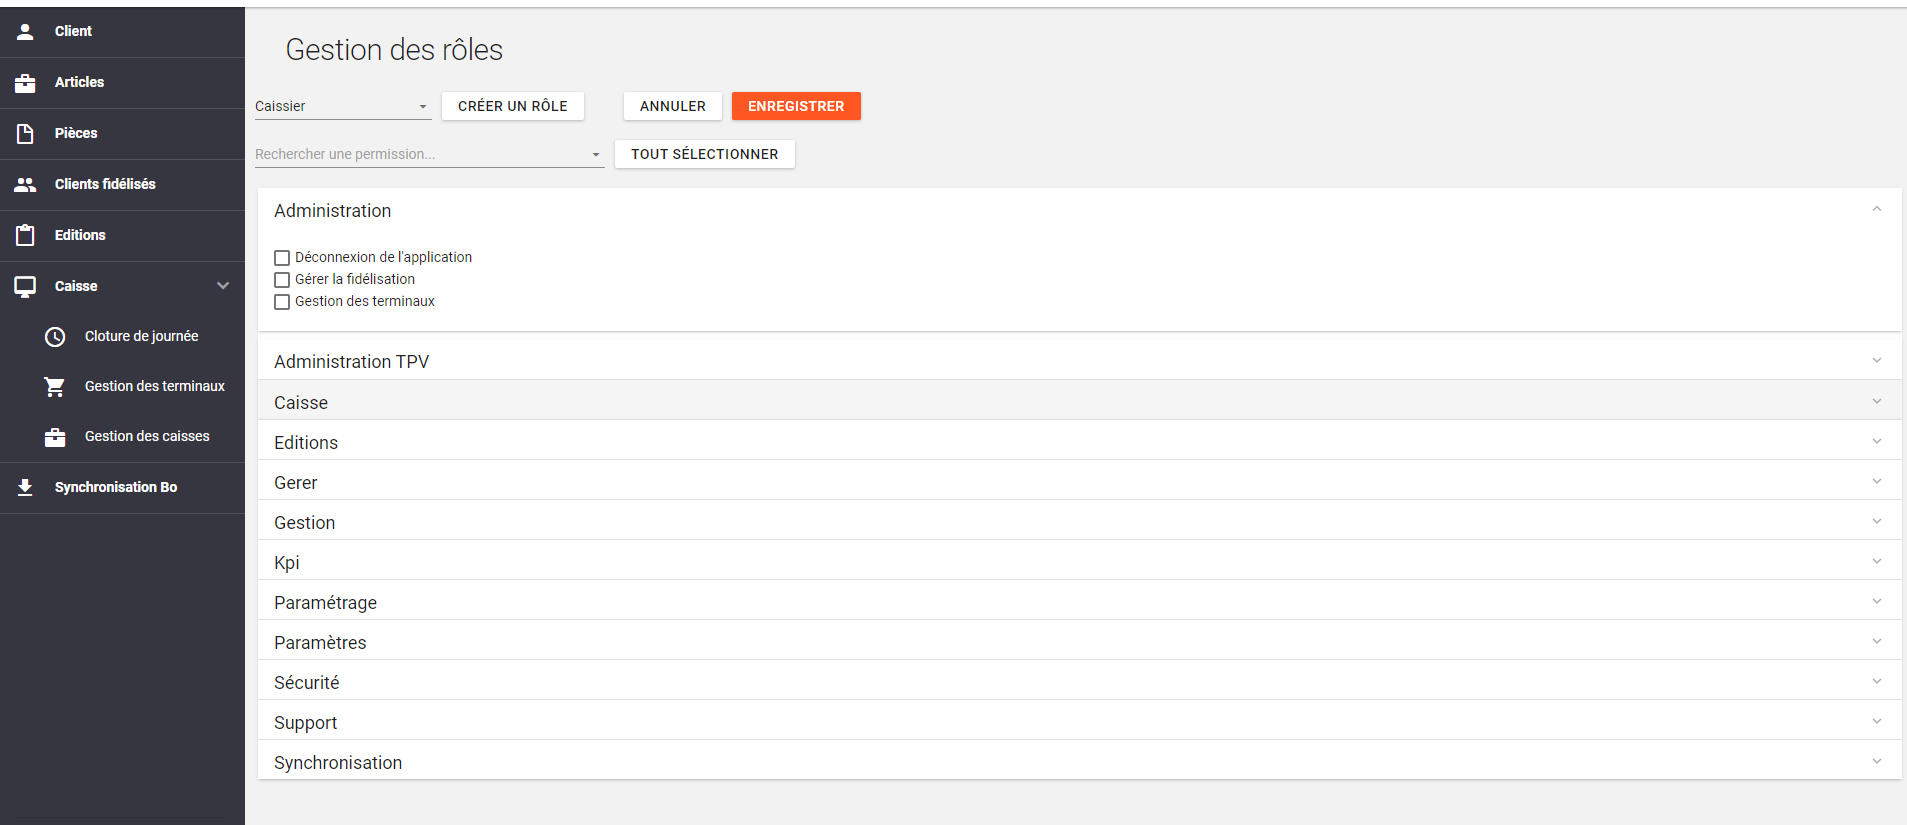The width and height of the screenshot is (1907, 825).
Task: Expand the Sécurité permissions section
Action: point(1078,682)
